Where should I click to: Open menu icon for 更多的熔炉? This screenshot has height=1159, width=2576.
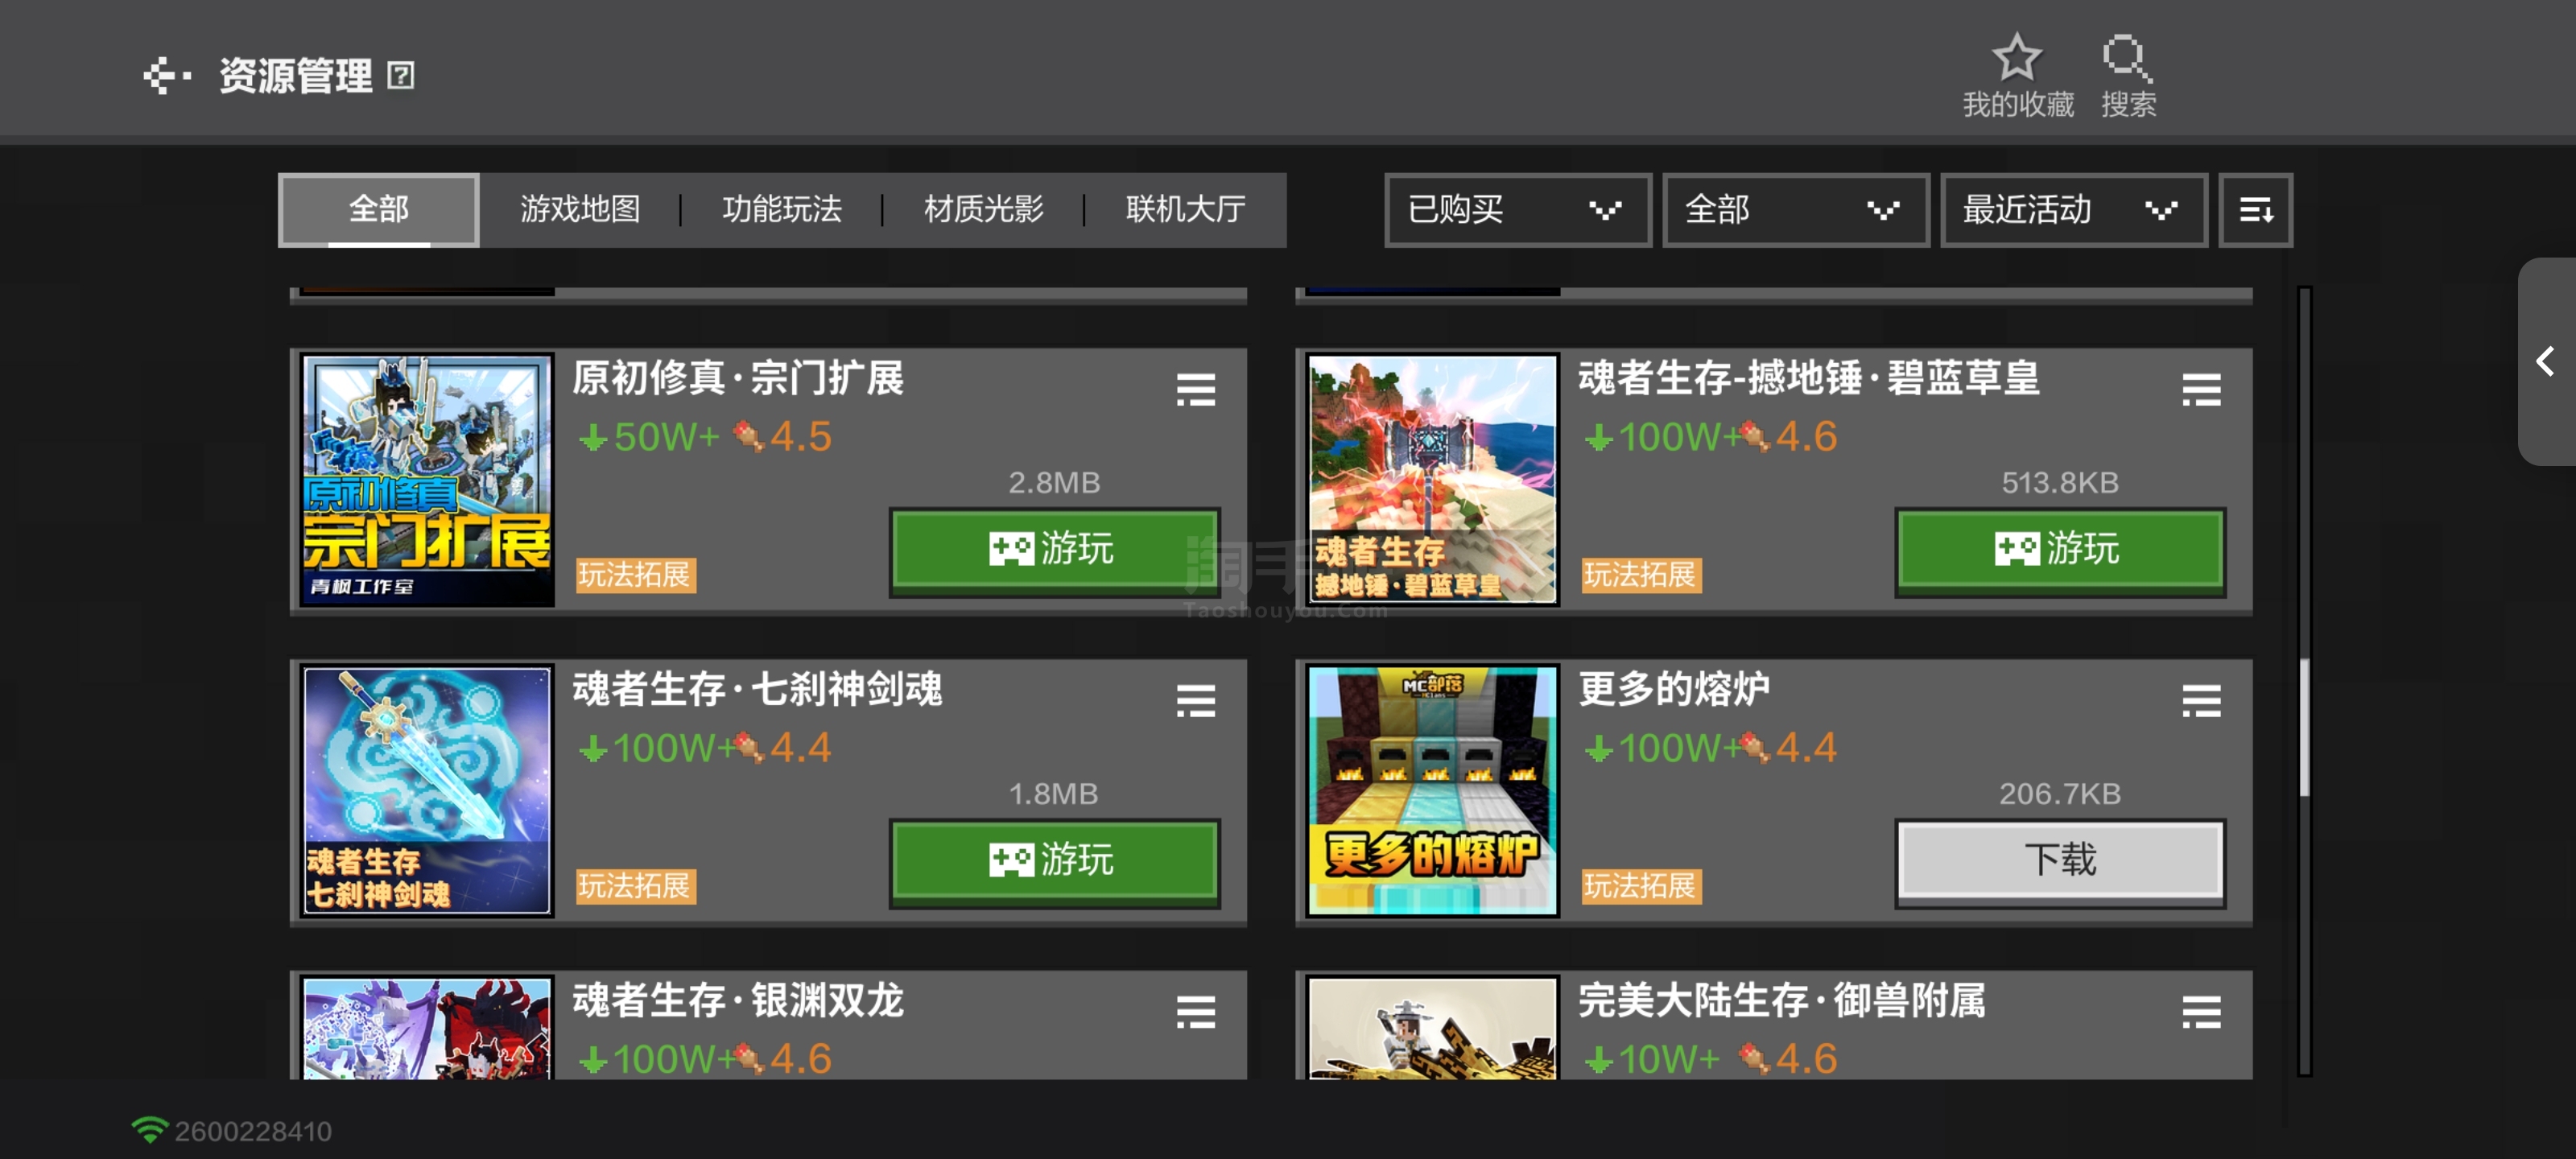coord(2200,700)
